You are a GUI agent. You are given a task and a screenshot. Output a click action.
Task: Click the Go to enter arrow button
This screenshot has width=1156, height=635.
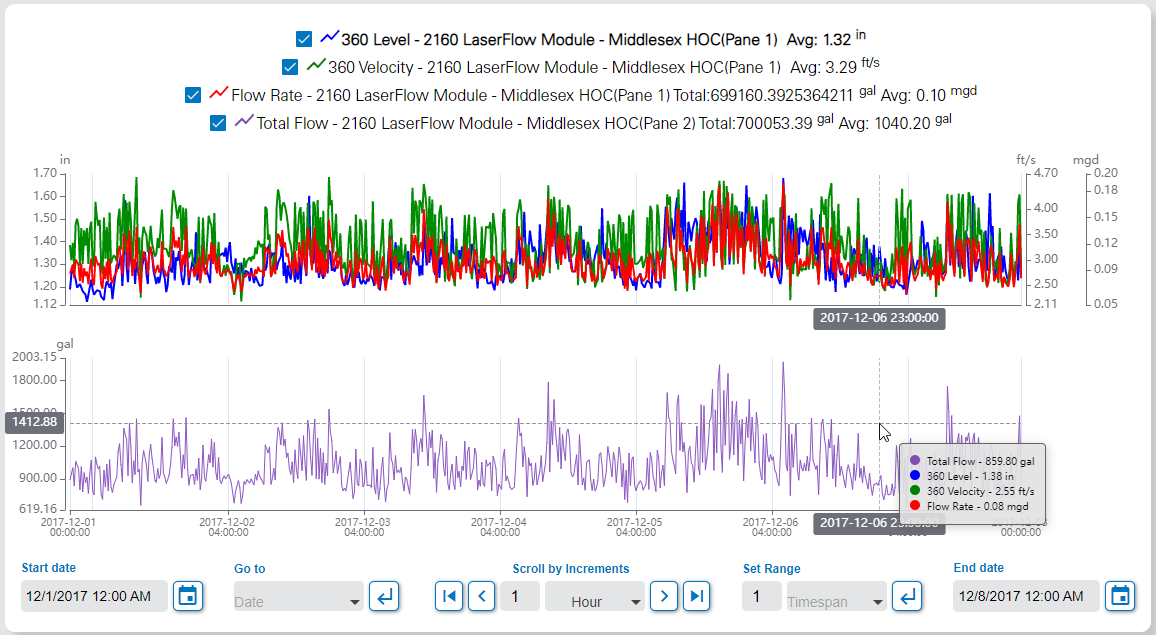(x=384, y=596)
